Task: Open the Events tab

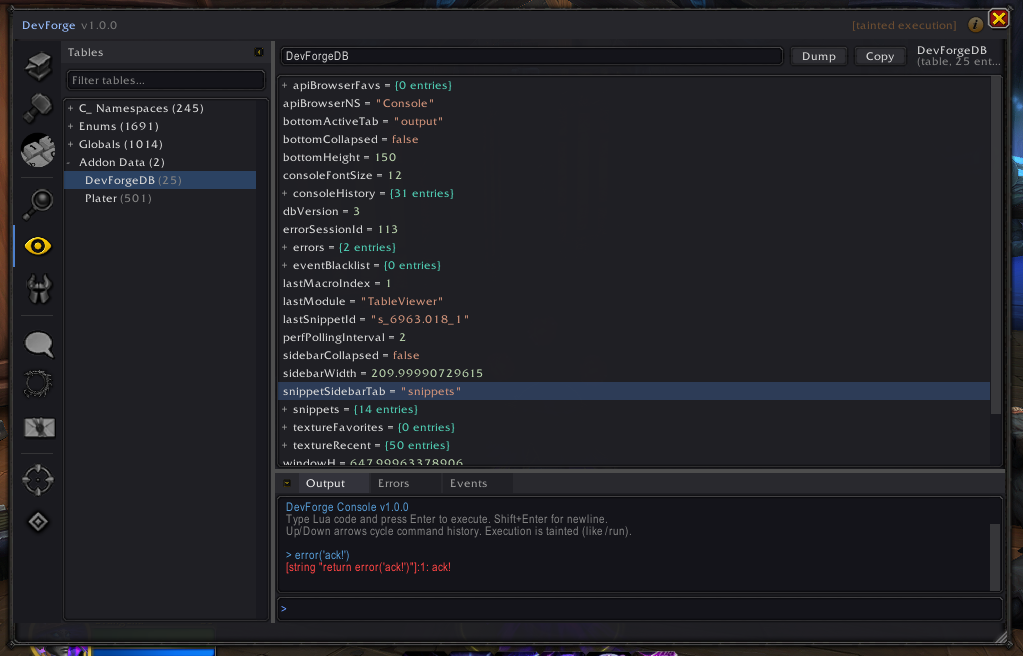Action: (468, 482)
